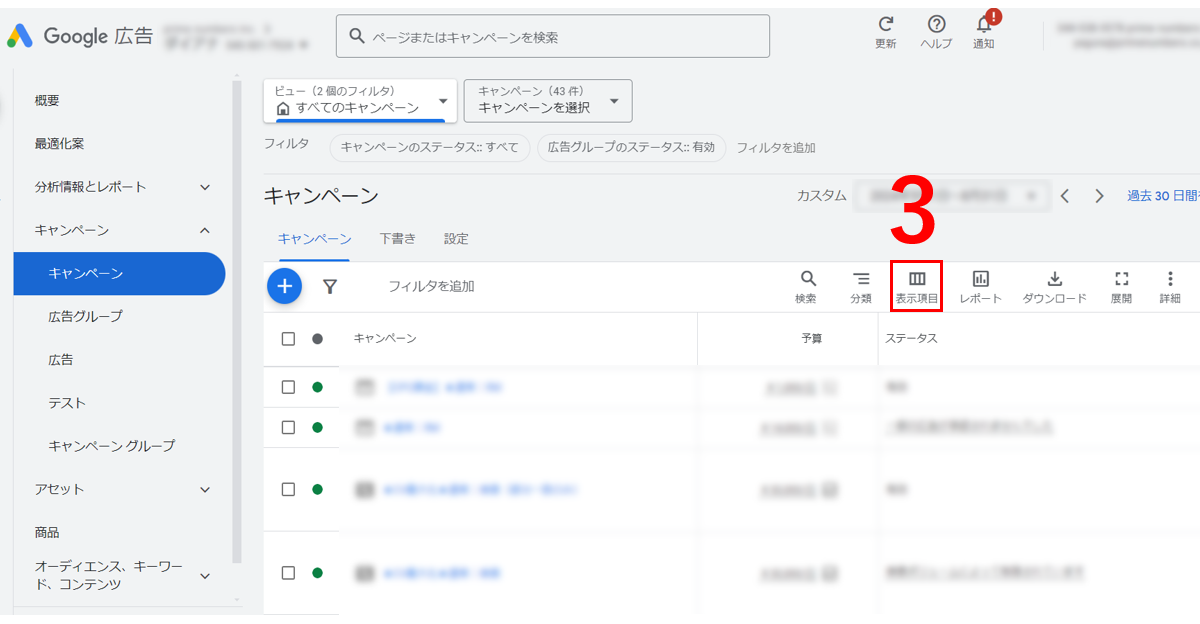Click ダウンロード download icon

point(1054,287)
